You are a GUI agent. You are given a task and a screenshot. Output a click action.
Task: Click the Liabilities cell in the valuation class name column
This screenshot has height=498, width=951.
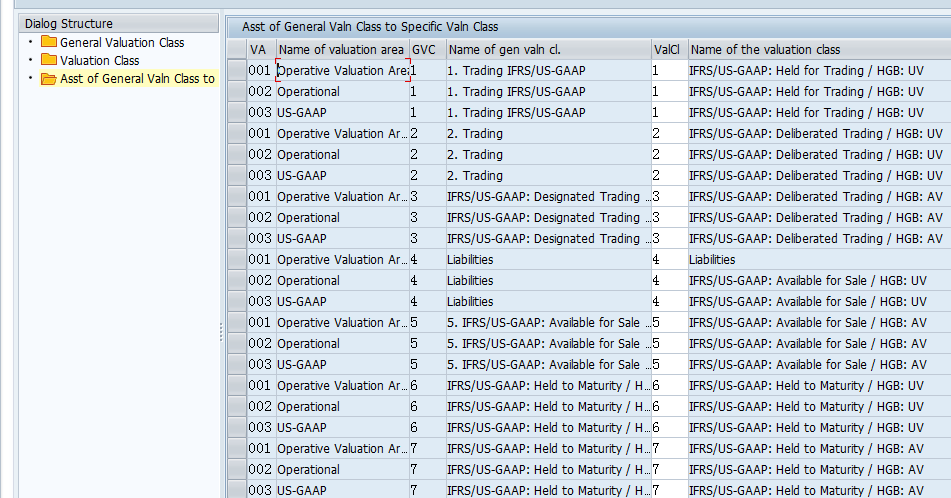pos(712,260)
